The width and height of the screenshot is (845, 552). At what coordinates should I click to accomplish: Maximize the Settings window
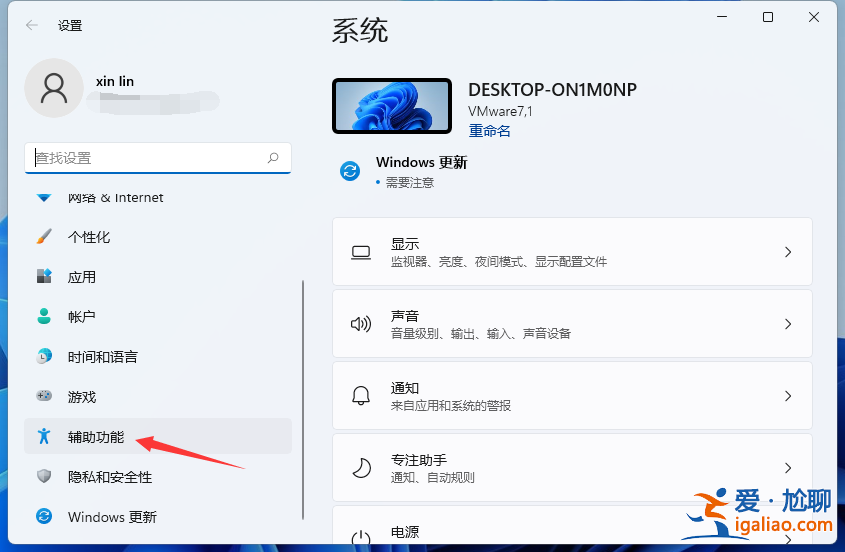click(x=768, y=17)
